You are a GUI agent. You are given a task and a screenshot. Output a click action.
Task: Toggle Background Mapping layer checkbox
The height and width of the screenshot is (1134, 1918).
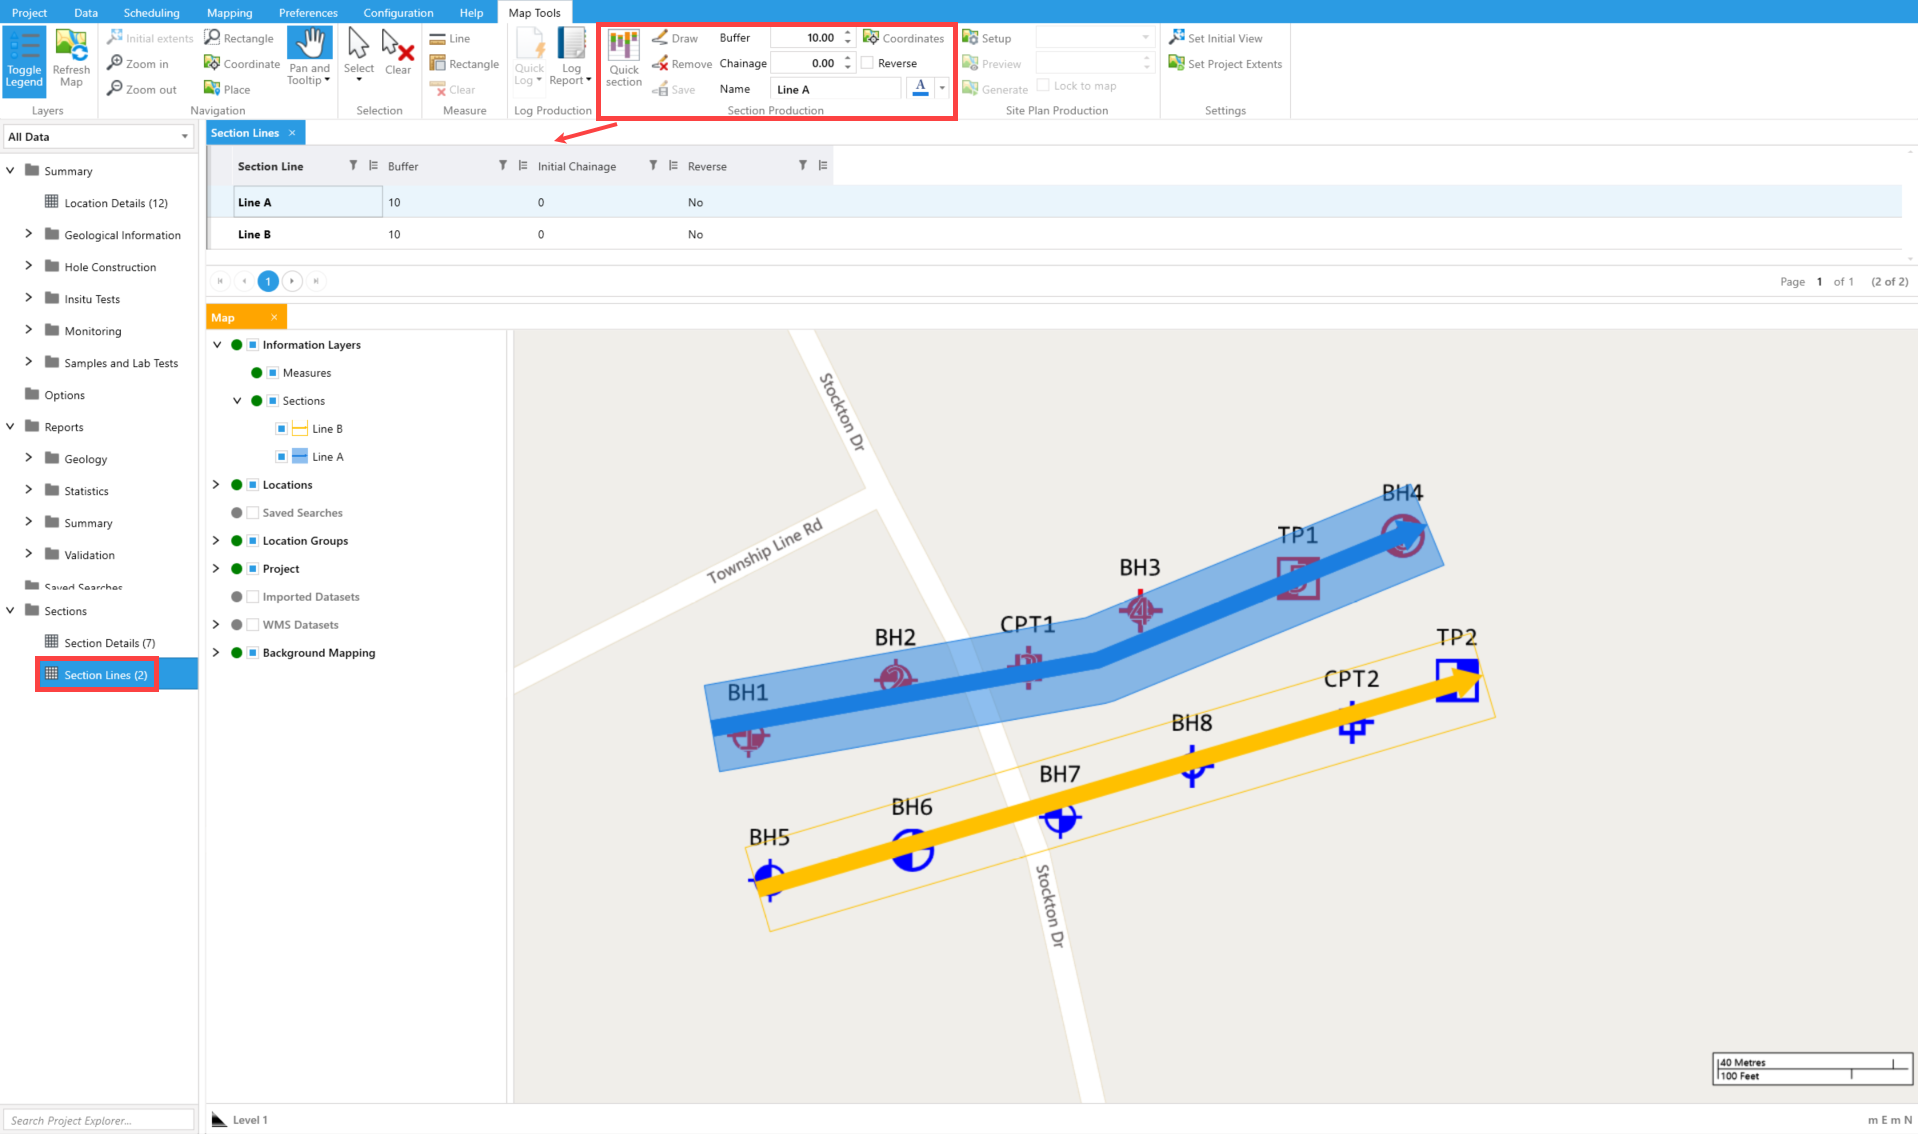tap(254, 653)
